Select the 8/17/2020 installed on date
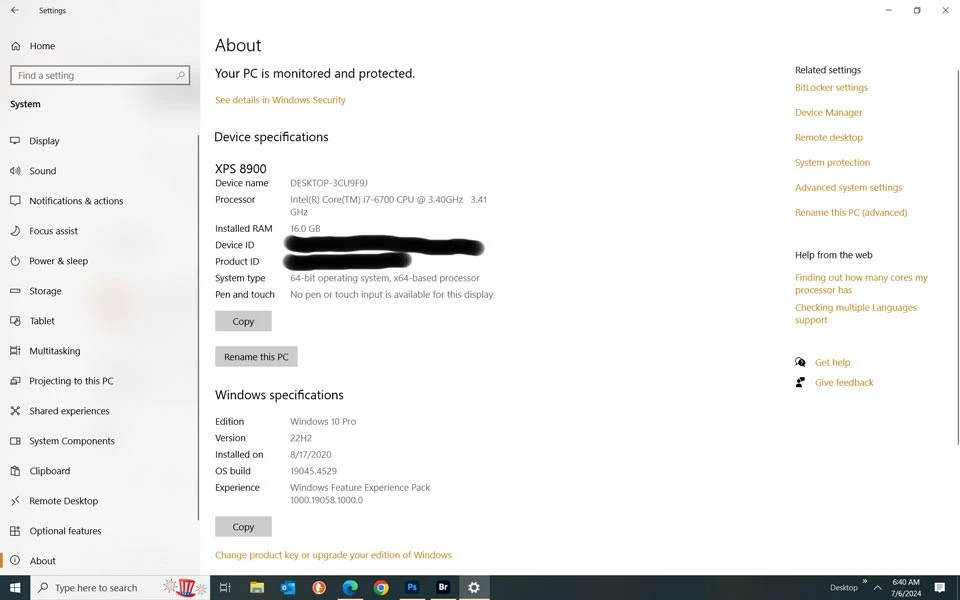Screen dimensions: 960x600 pyautogui.click(x=310, y=454)
